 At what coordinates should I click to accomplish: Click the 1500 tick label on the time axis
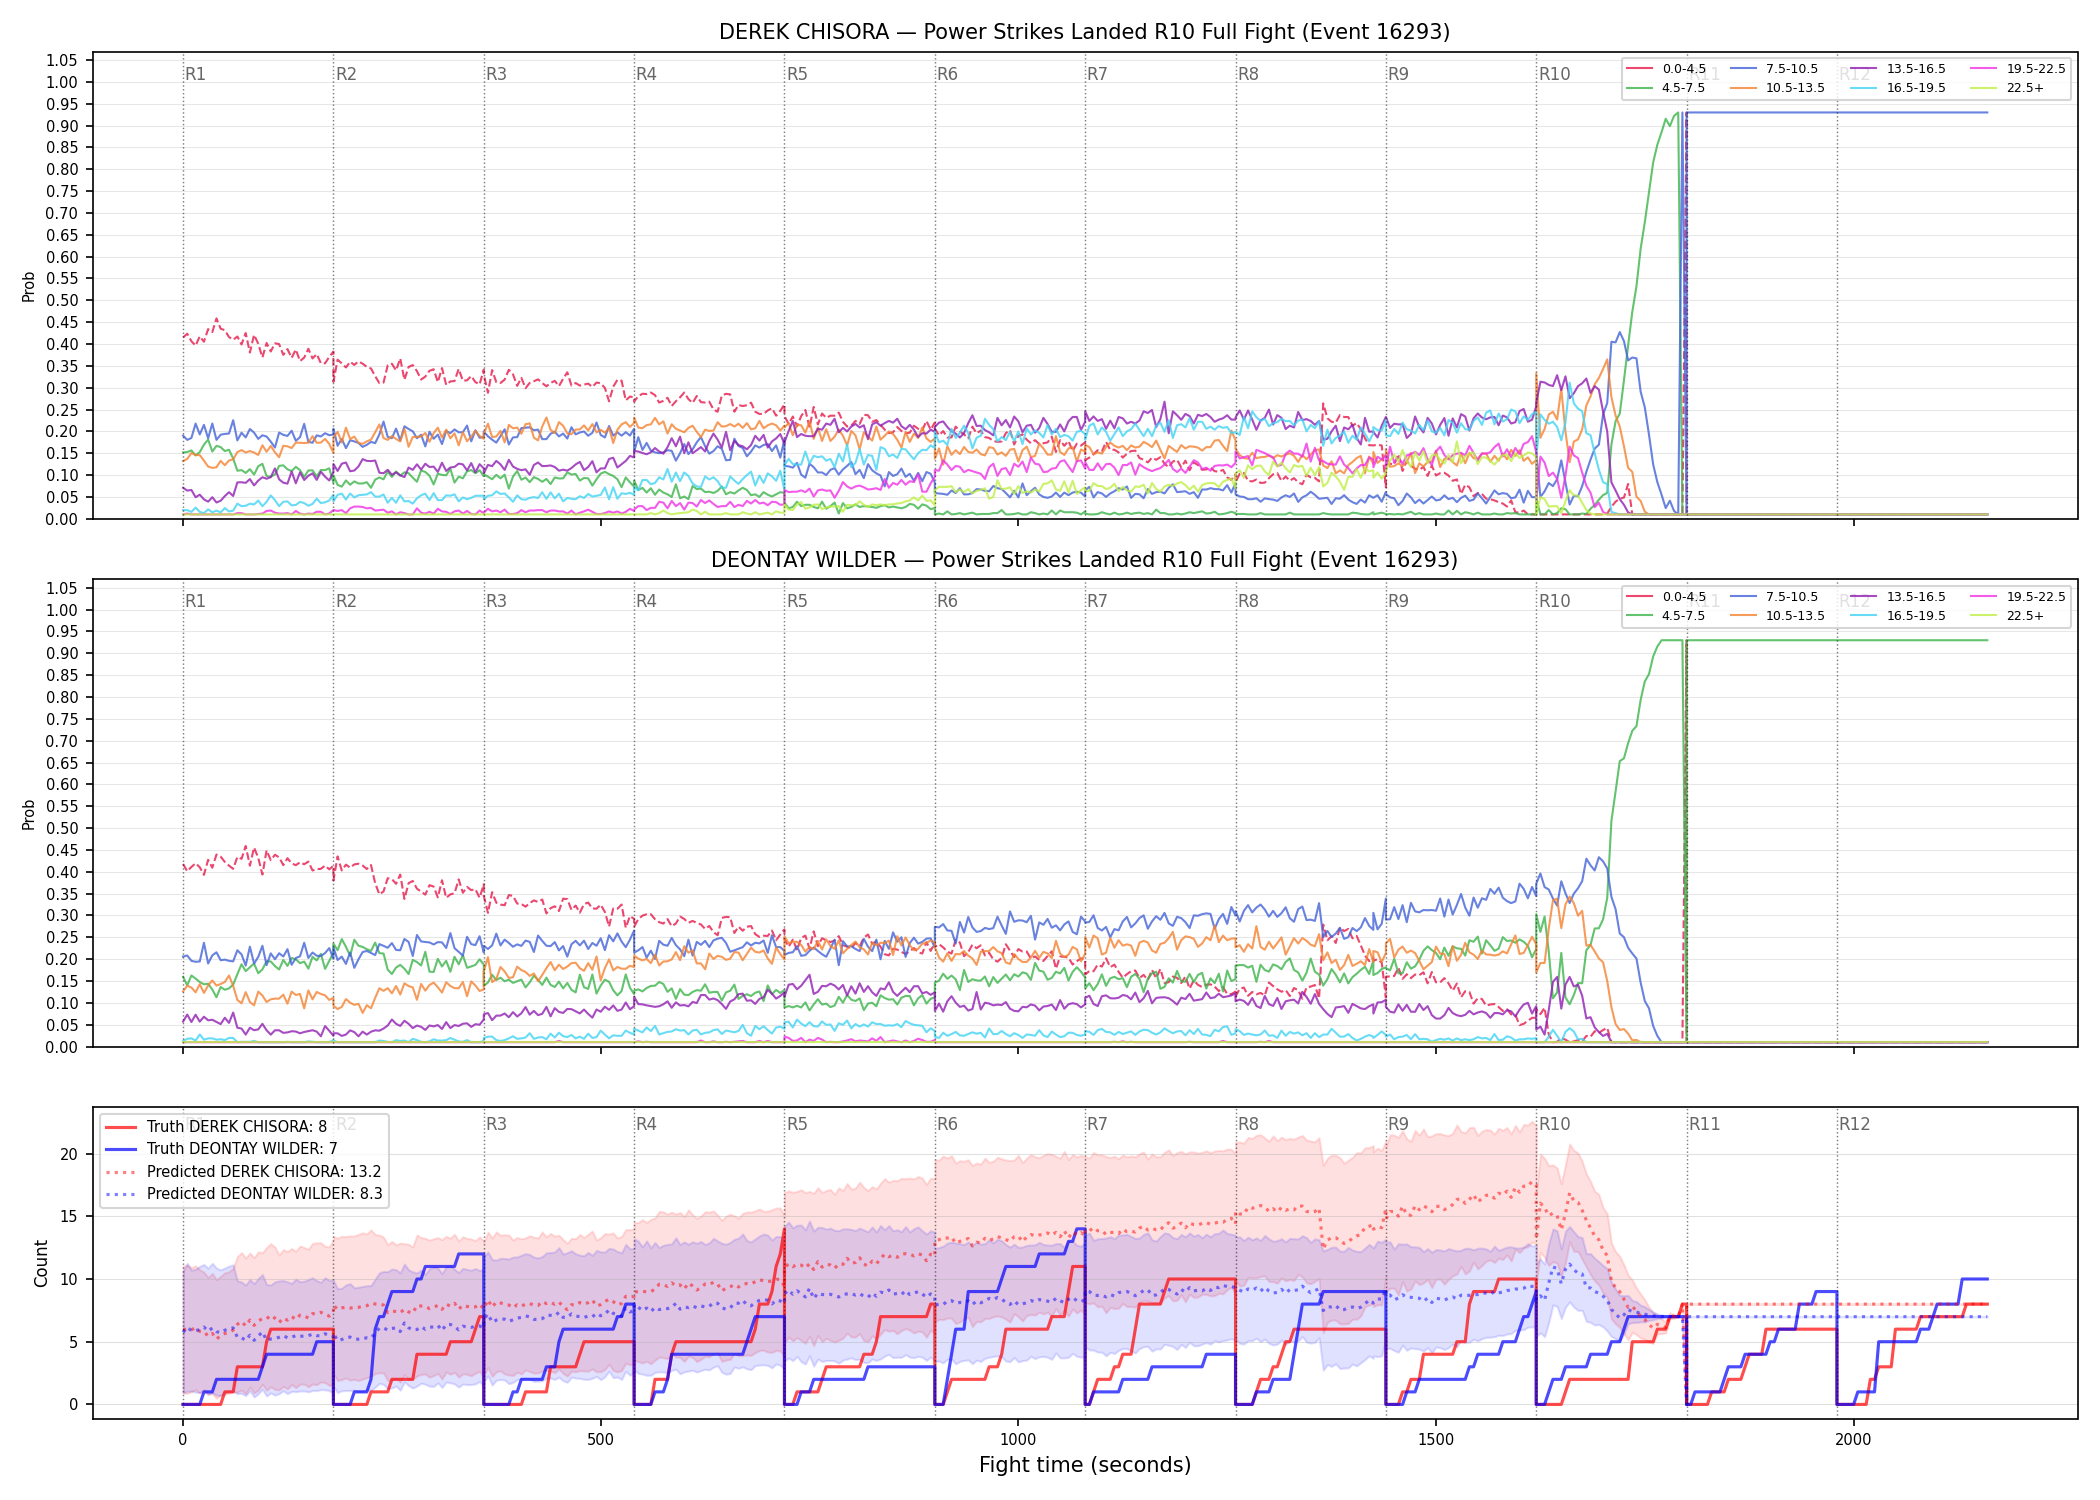tap(1436, 1439)
